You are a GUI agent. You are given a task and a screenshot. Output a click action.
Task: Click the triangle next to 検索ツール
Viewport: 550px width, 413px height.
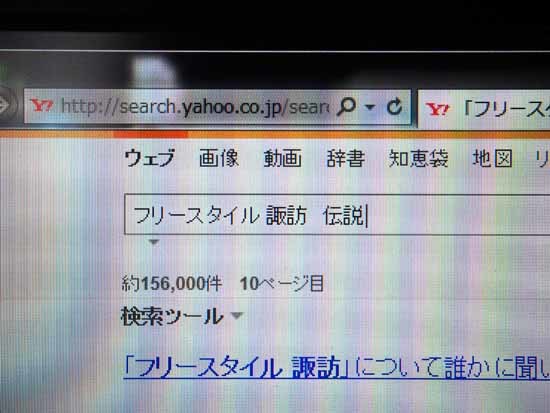point(237,315)
